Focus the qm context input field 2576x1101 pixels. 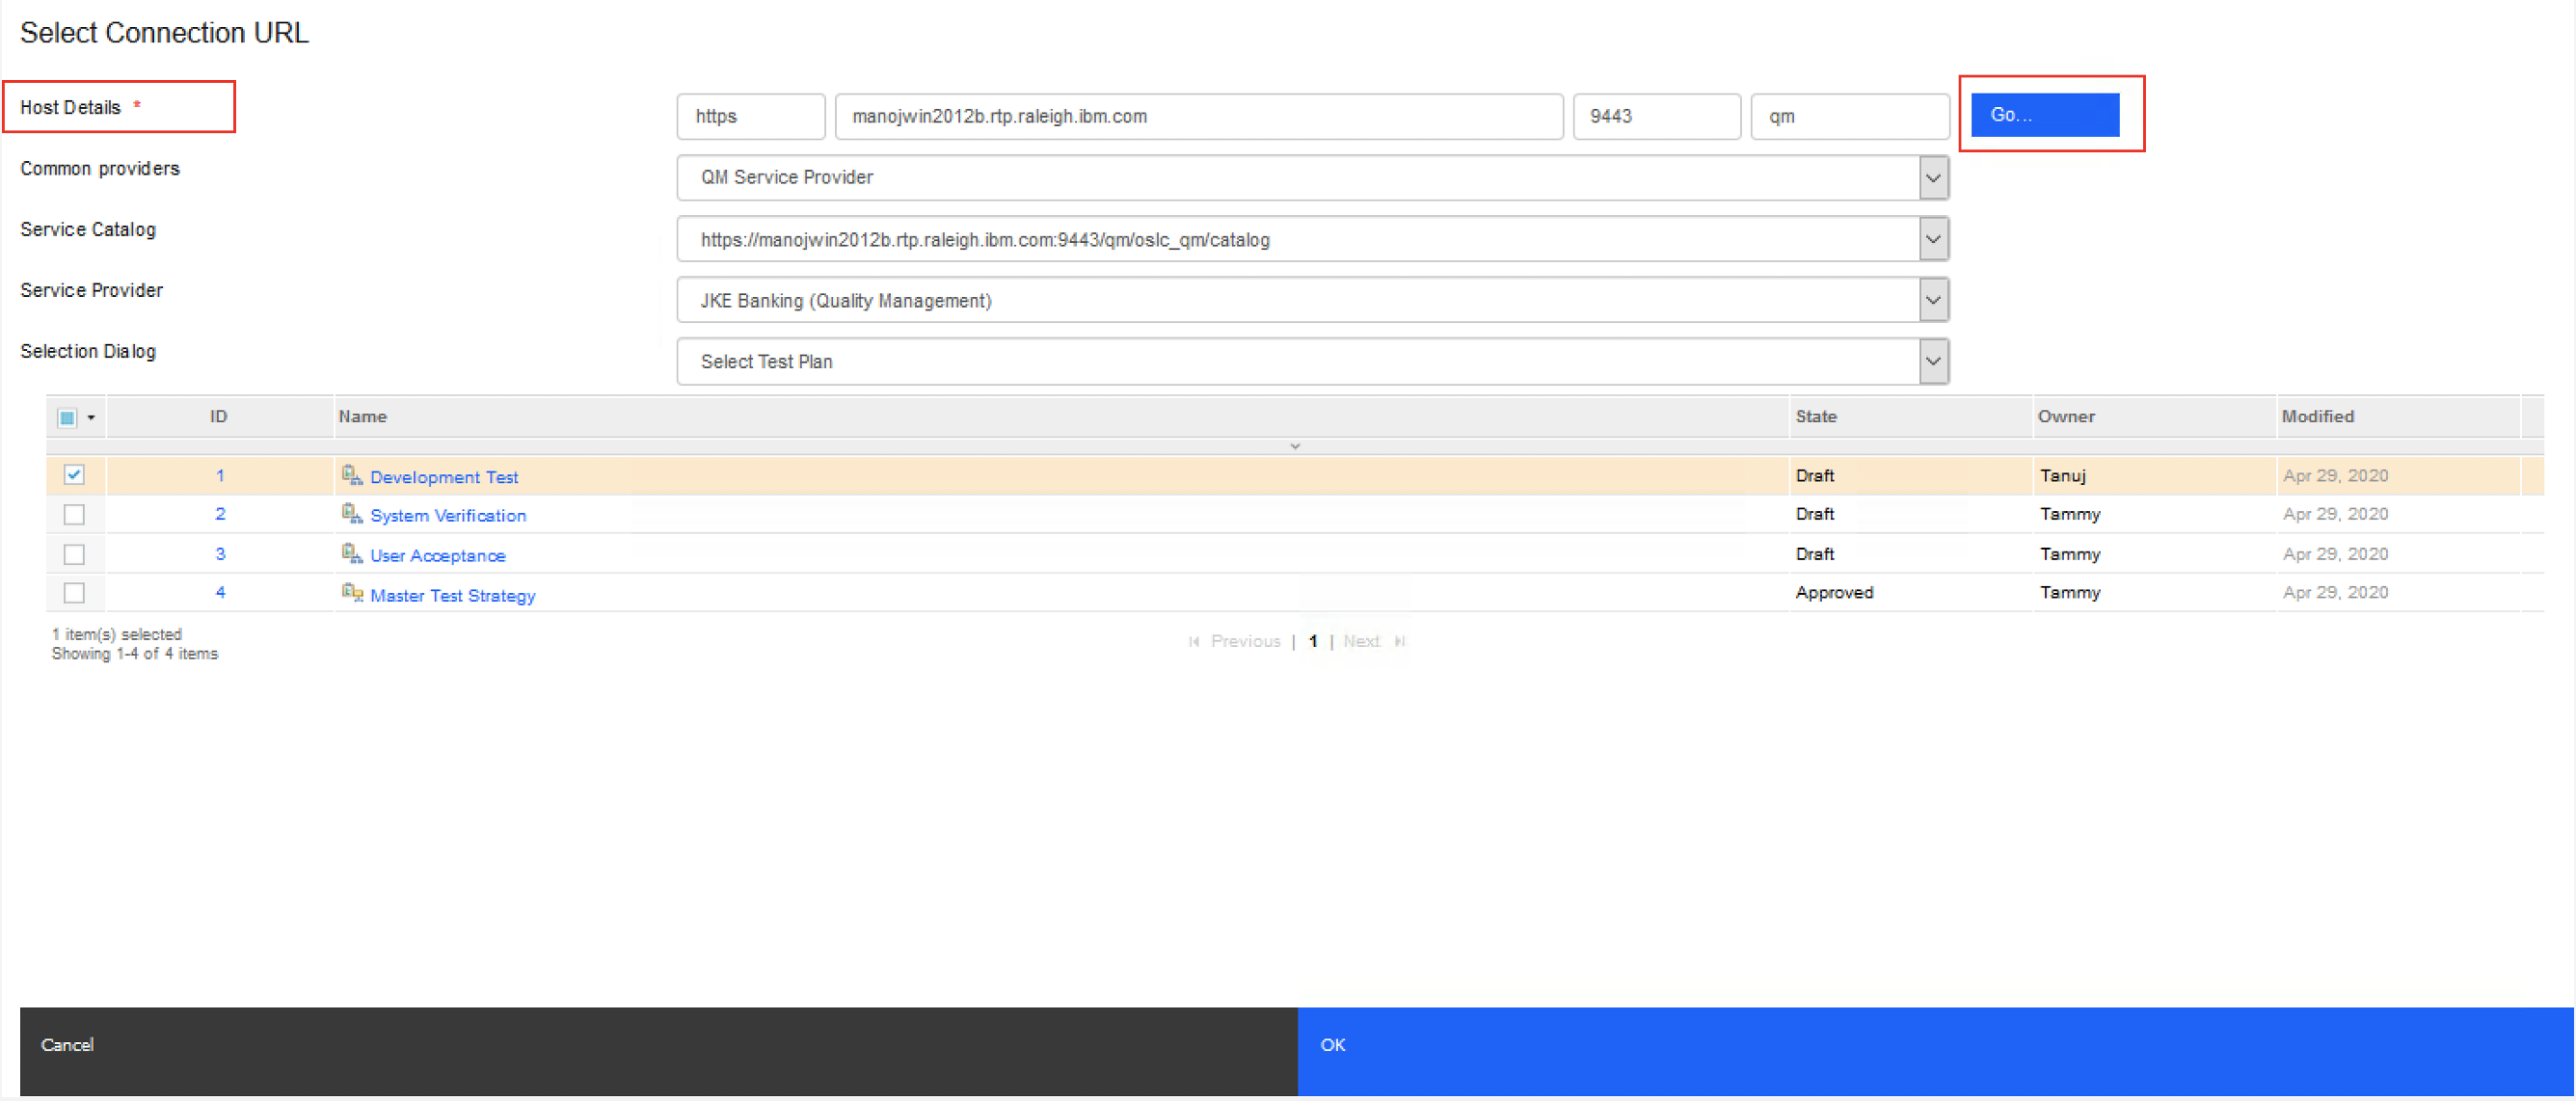coord(1850,116)
